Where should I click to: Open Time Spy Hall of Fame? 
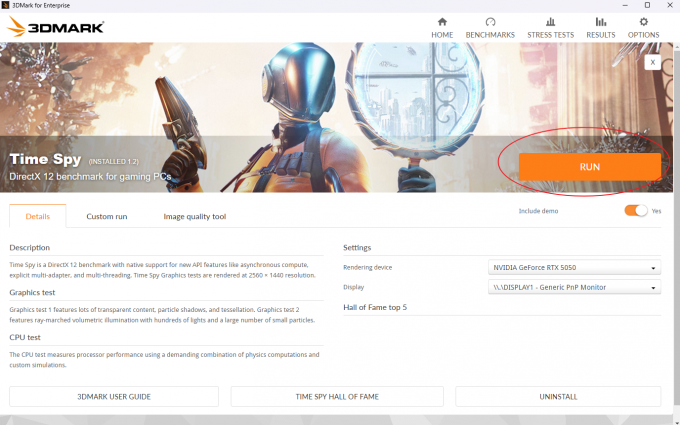337,396
